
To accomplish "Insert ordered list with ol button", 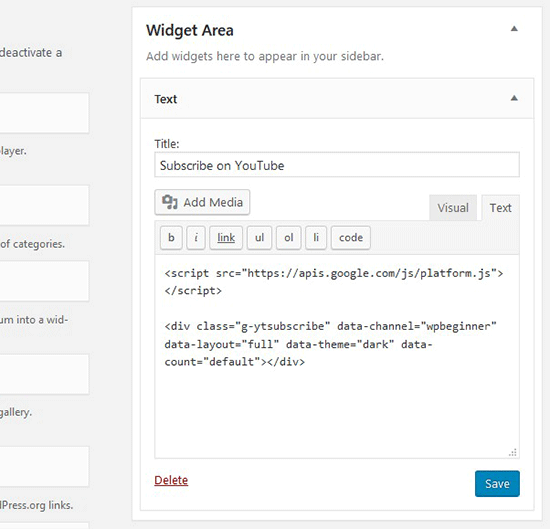I will [288, 237].
